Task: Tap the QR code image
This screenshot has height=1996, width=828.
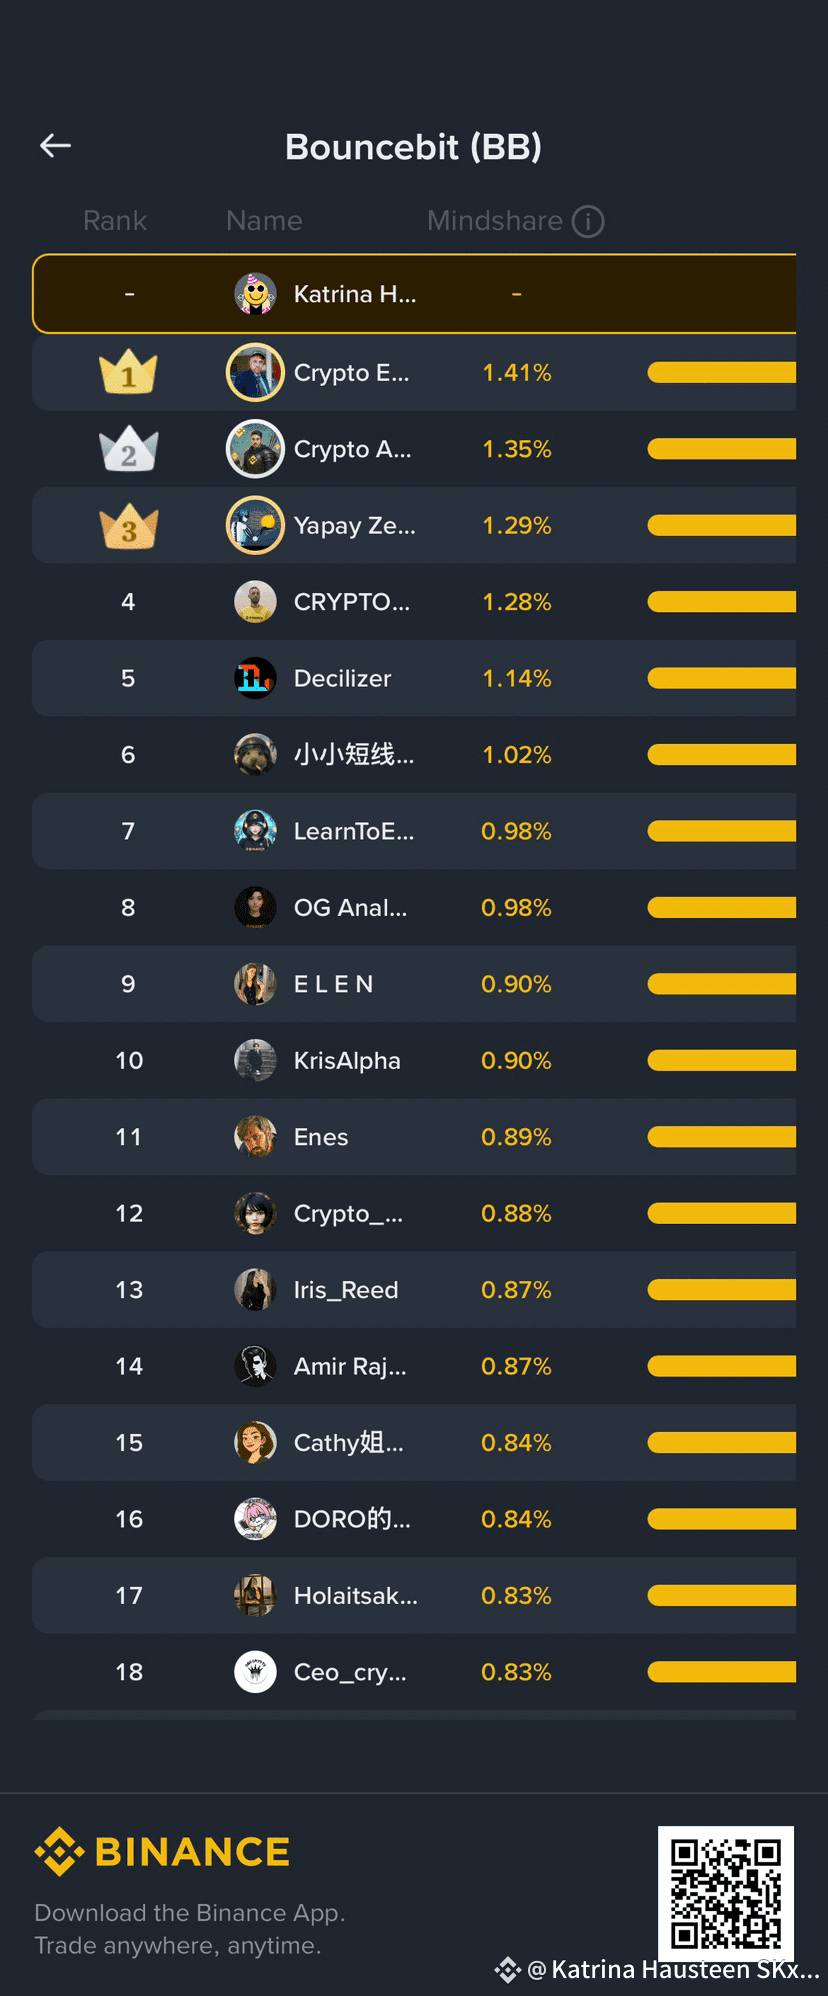Action: (726, 1892)
